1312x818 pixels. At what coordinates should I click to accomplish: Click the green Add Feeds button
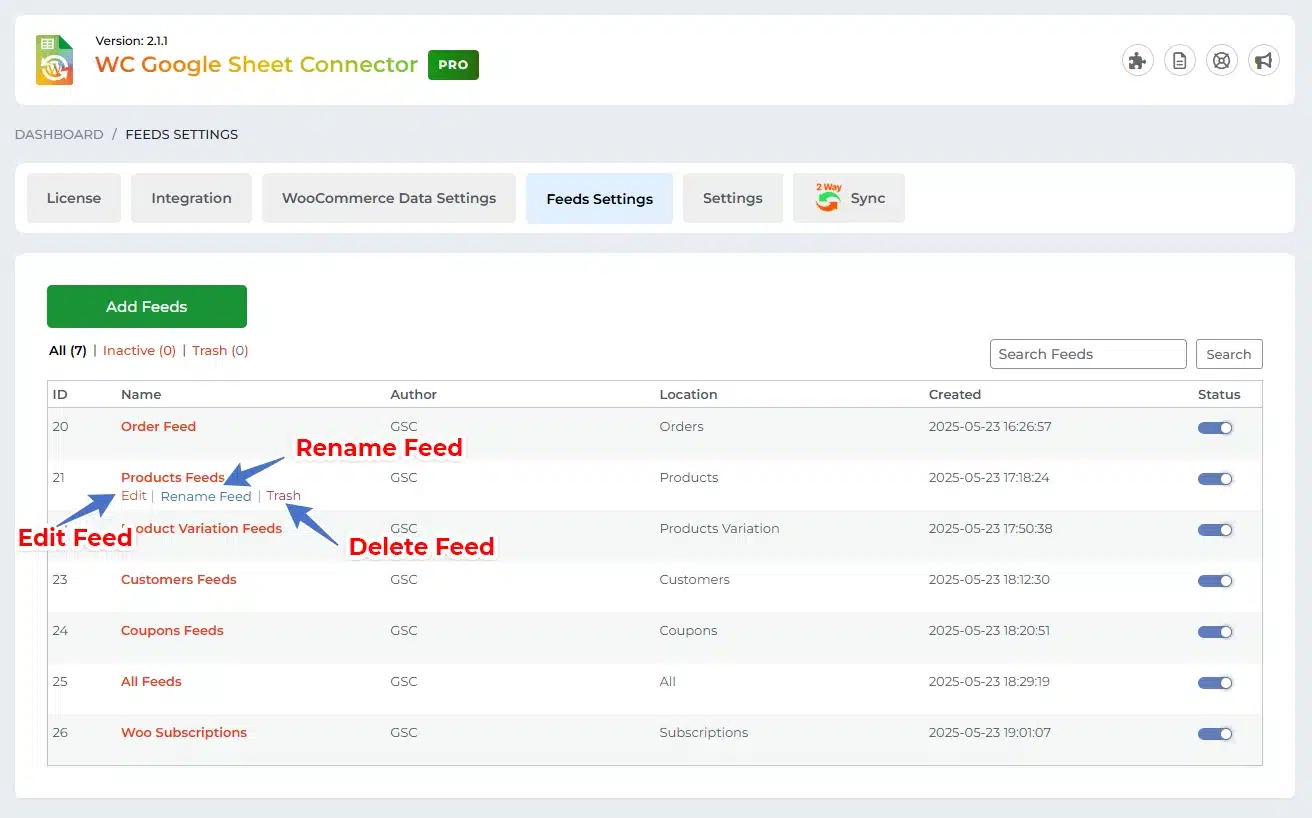coord(147,307)
